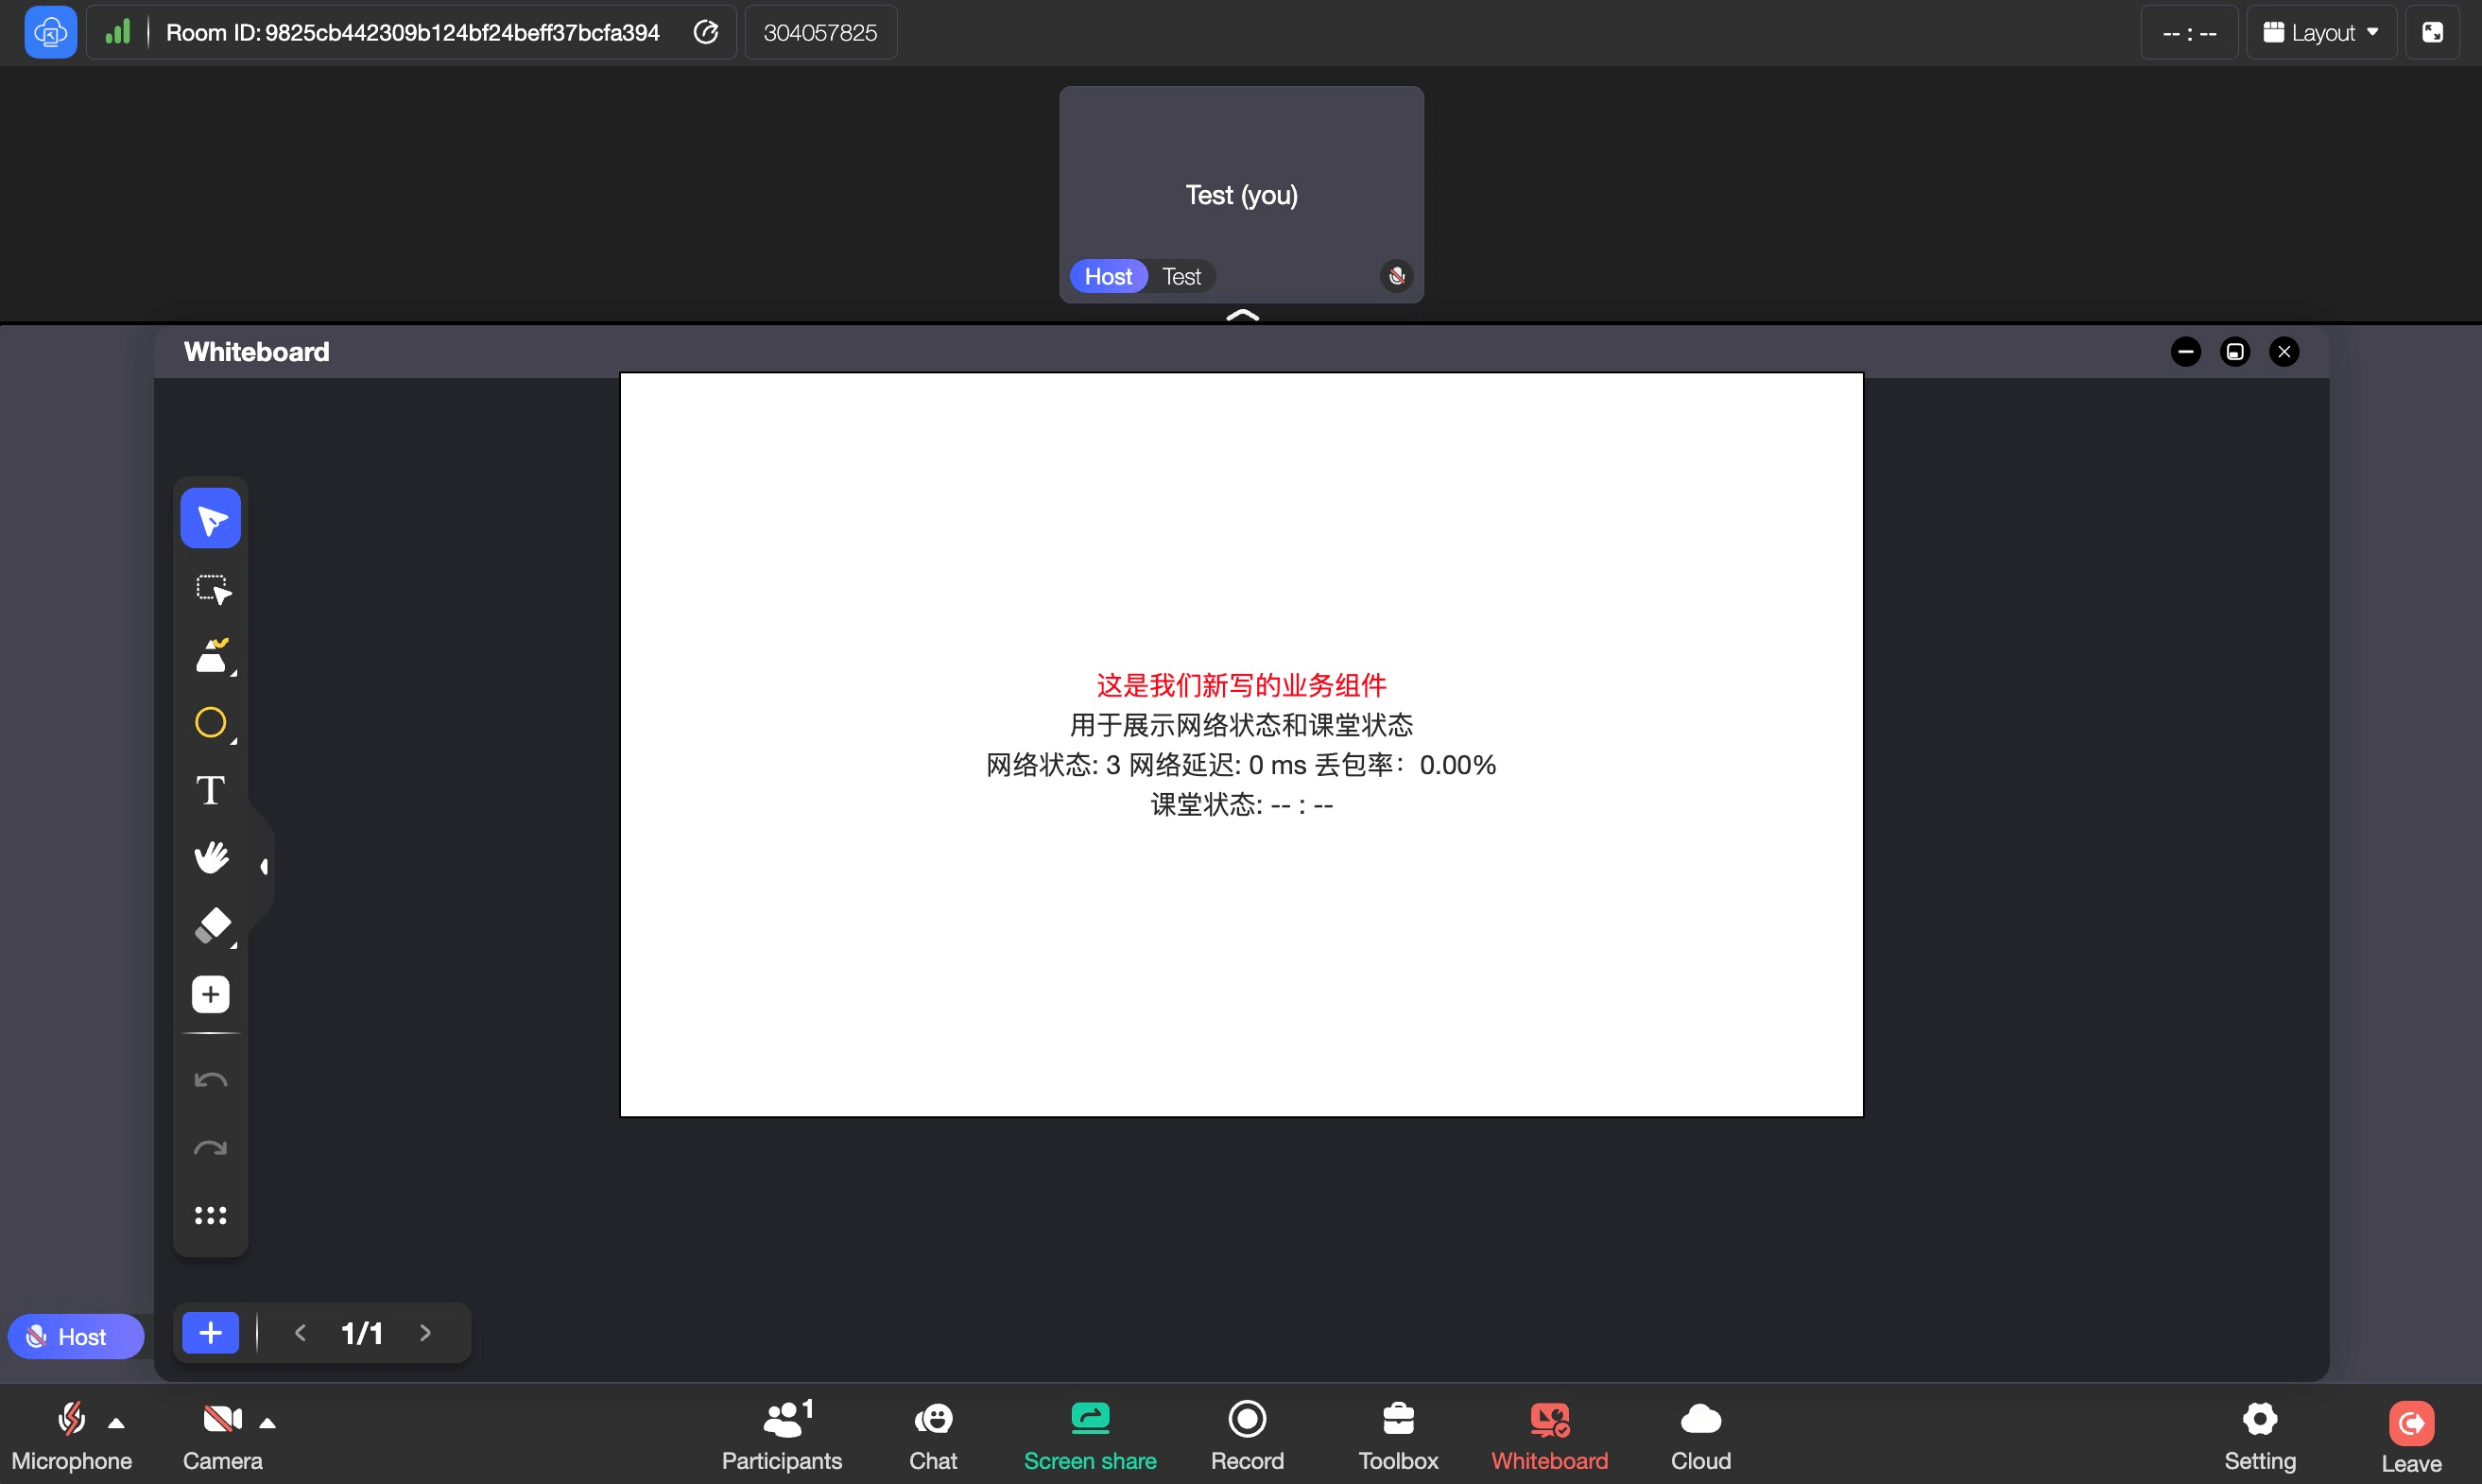
Task: Close the Whiteboard window
Action: (2283, 352)
